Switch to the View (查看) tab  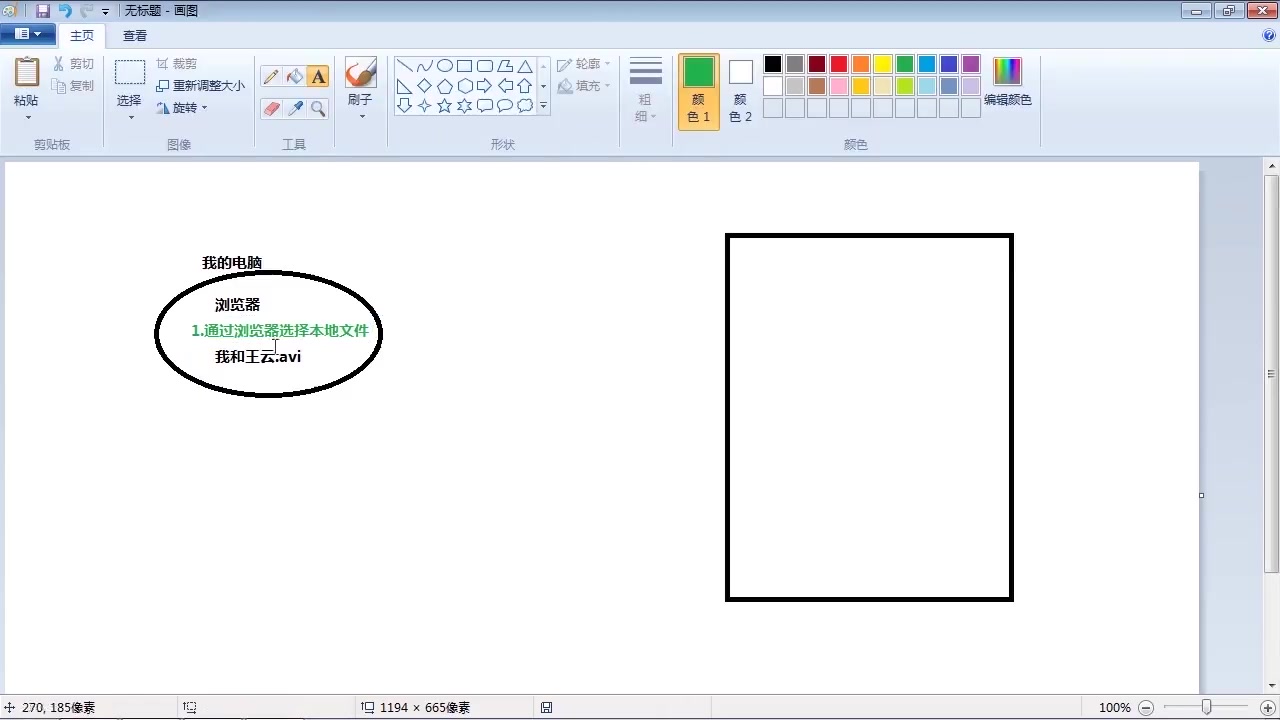pos(135,36)
